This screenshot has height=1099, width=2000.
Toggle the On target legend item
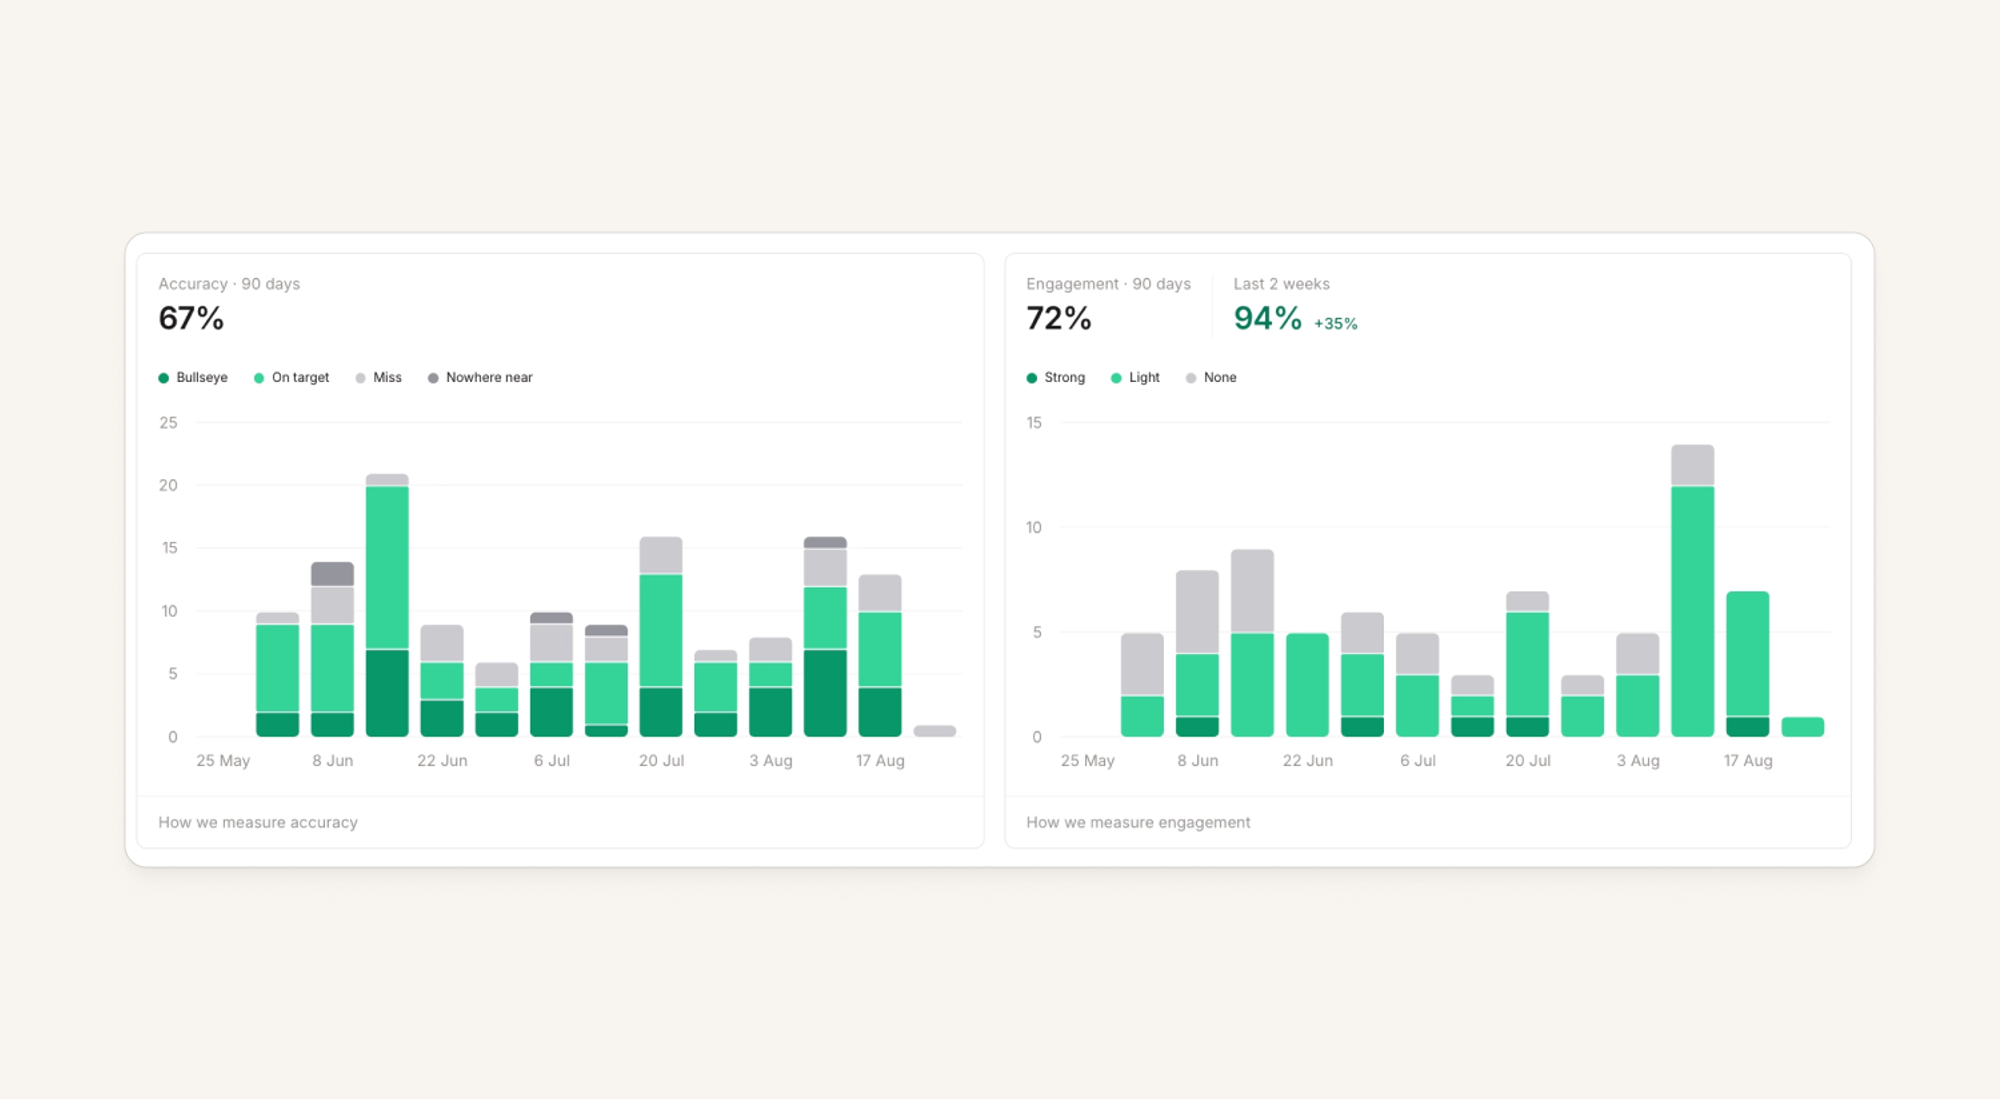(291, 377)
